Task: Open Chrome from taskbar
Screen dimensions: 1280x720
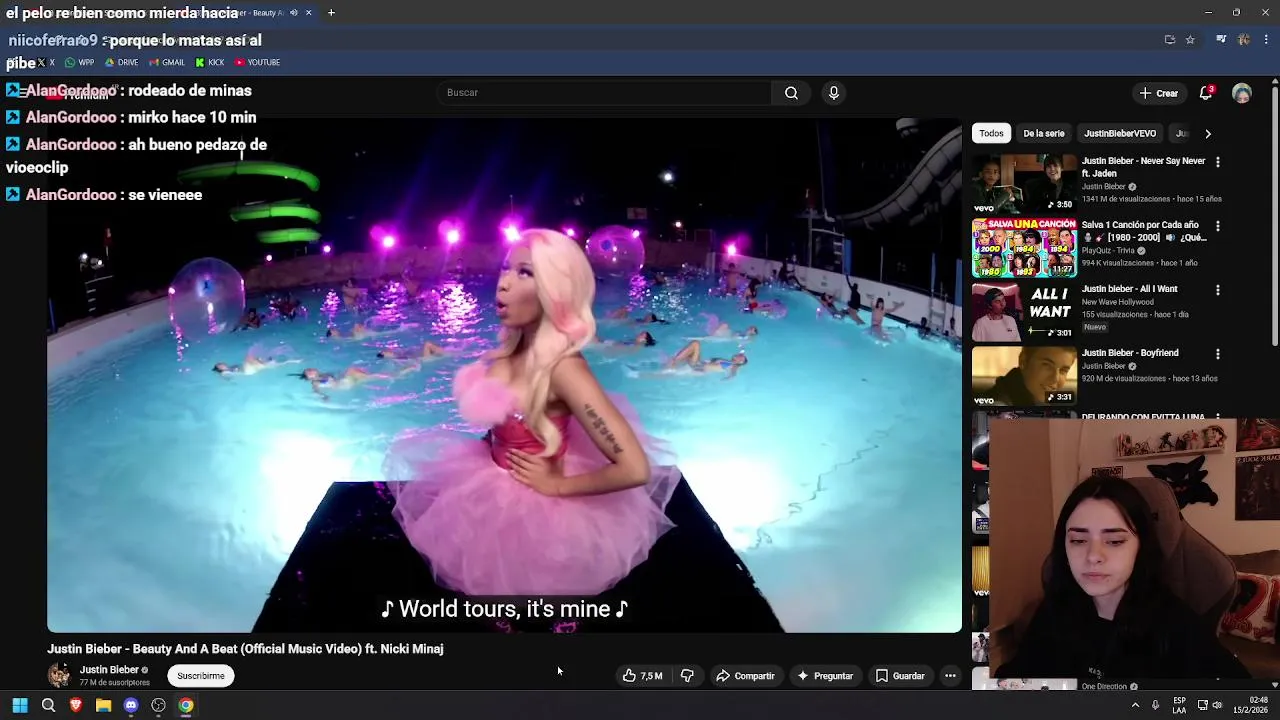Action: 186,706
